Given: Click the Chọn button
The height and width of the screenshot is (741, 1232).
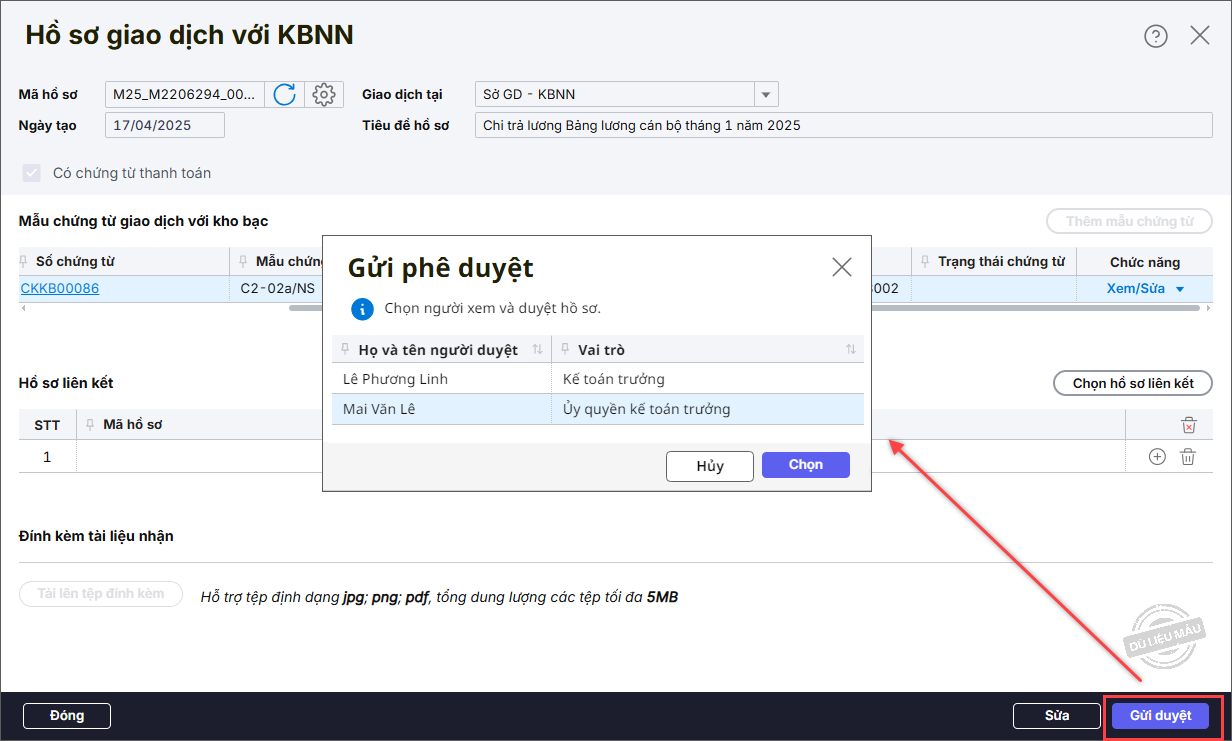Looking at the screenshot, I should (806, 465).
